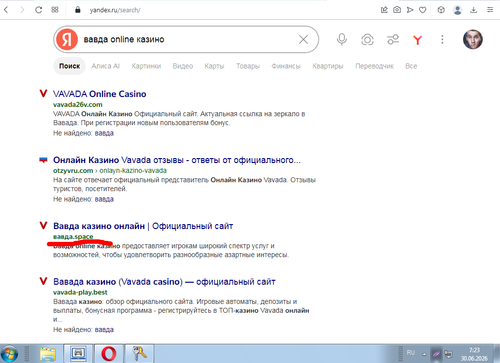This screenshot has height=363, width=500.
Task: Switch to the Карты tab
Action: click(214, 66)
